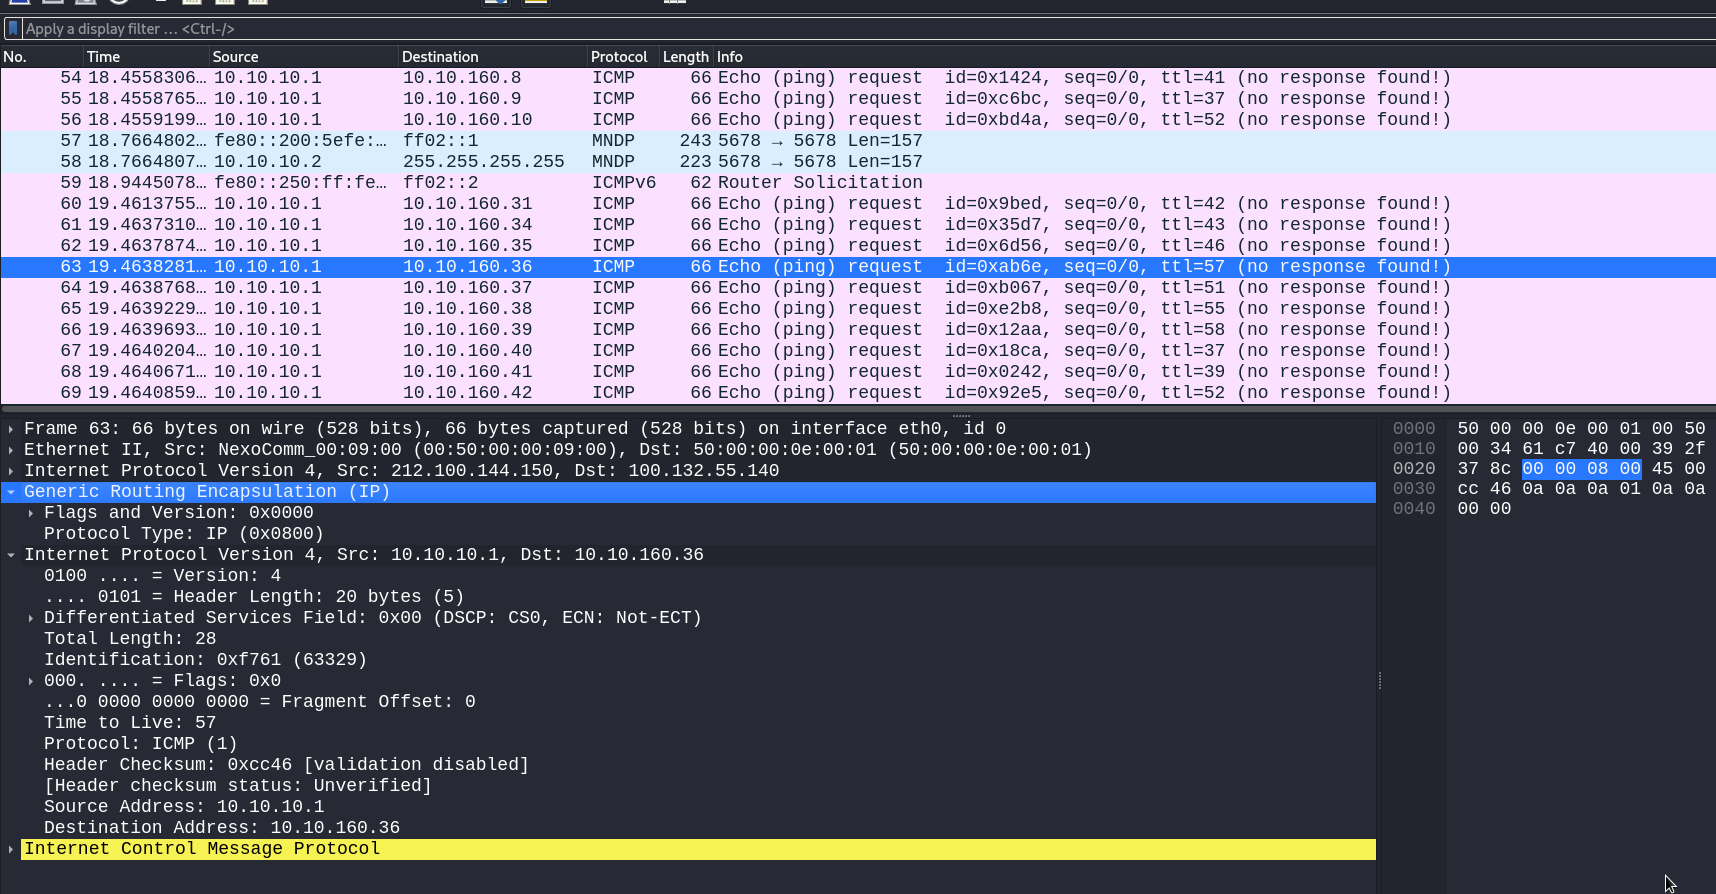1716x894 pixels.
Task: Expand Internet Control Message Protocol section
Action: [11, 849]
